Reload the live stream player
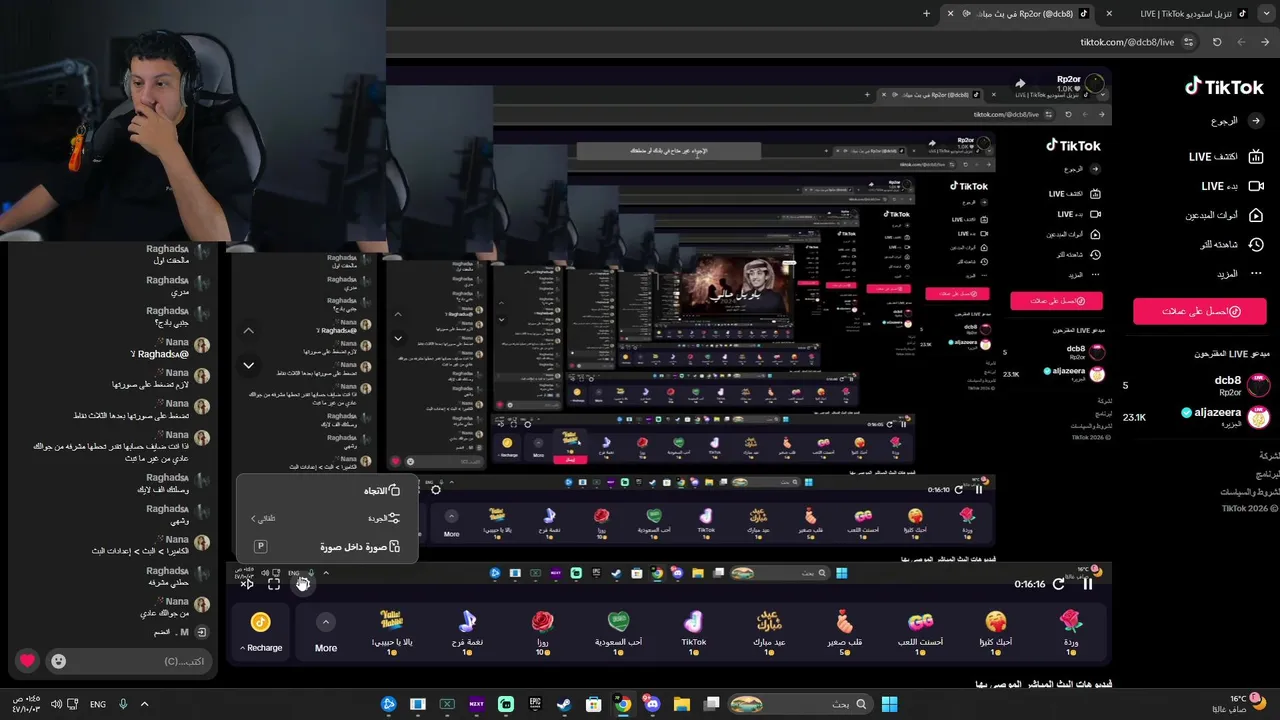1280x720 pixels. [1059, 584]
